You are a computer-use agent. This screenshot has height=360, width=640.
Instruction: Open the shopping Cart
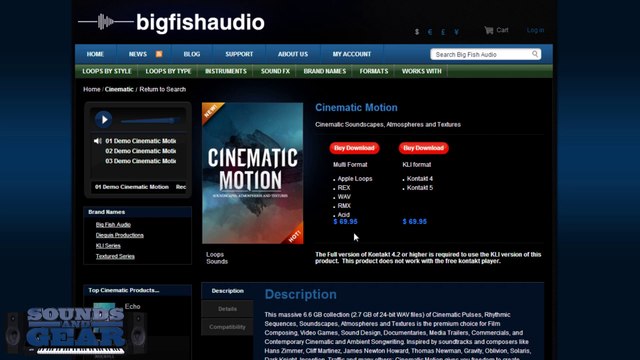point(496,30)
